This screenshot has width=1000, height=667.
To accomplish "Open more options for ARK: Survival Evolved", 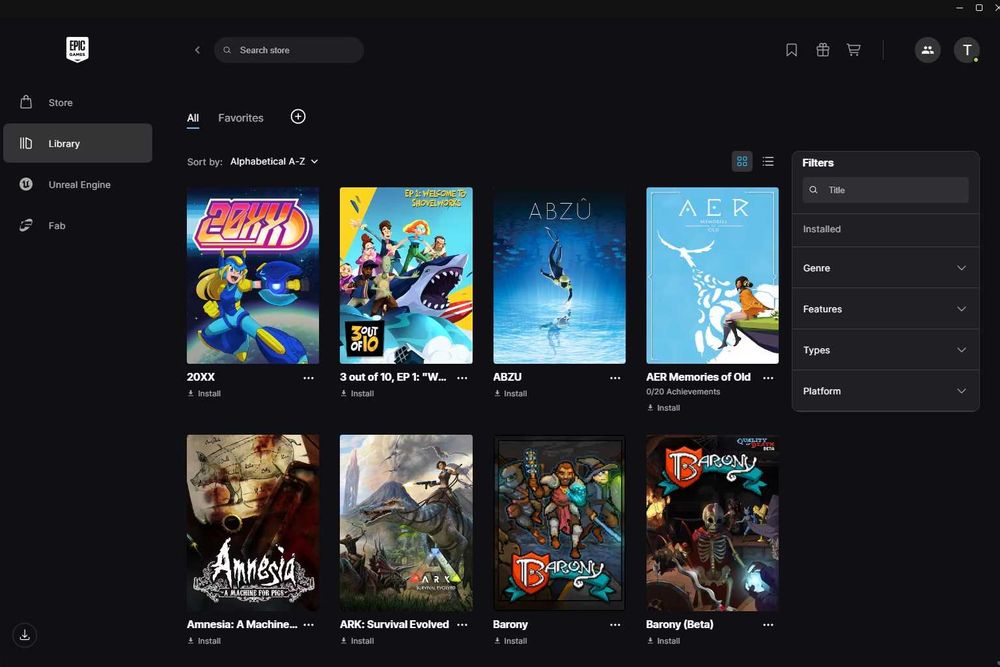I will coord(462,625).
